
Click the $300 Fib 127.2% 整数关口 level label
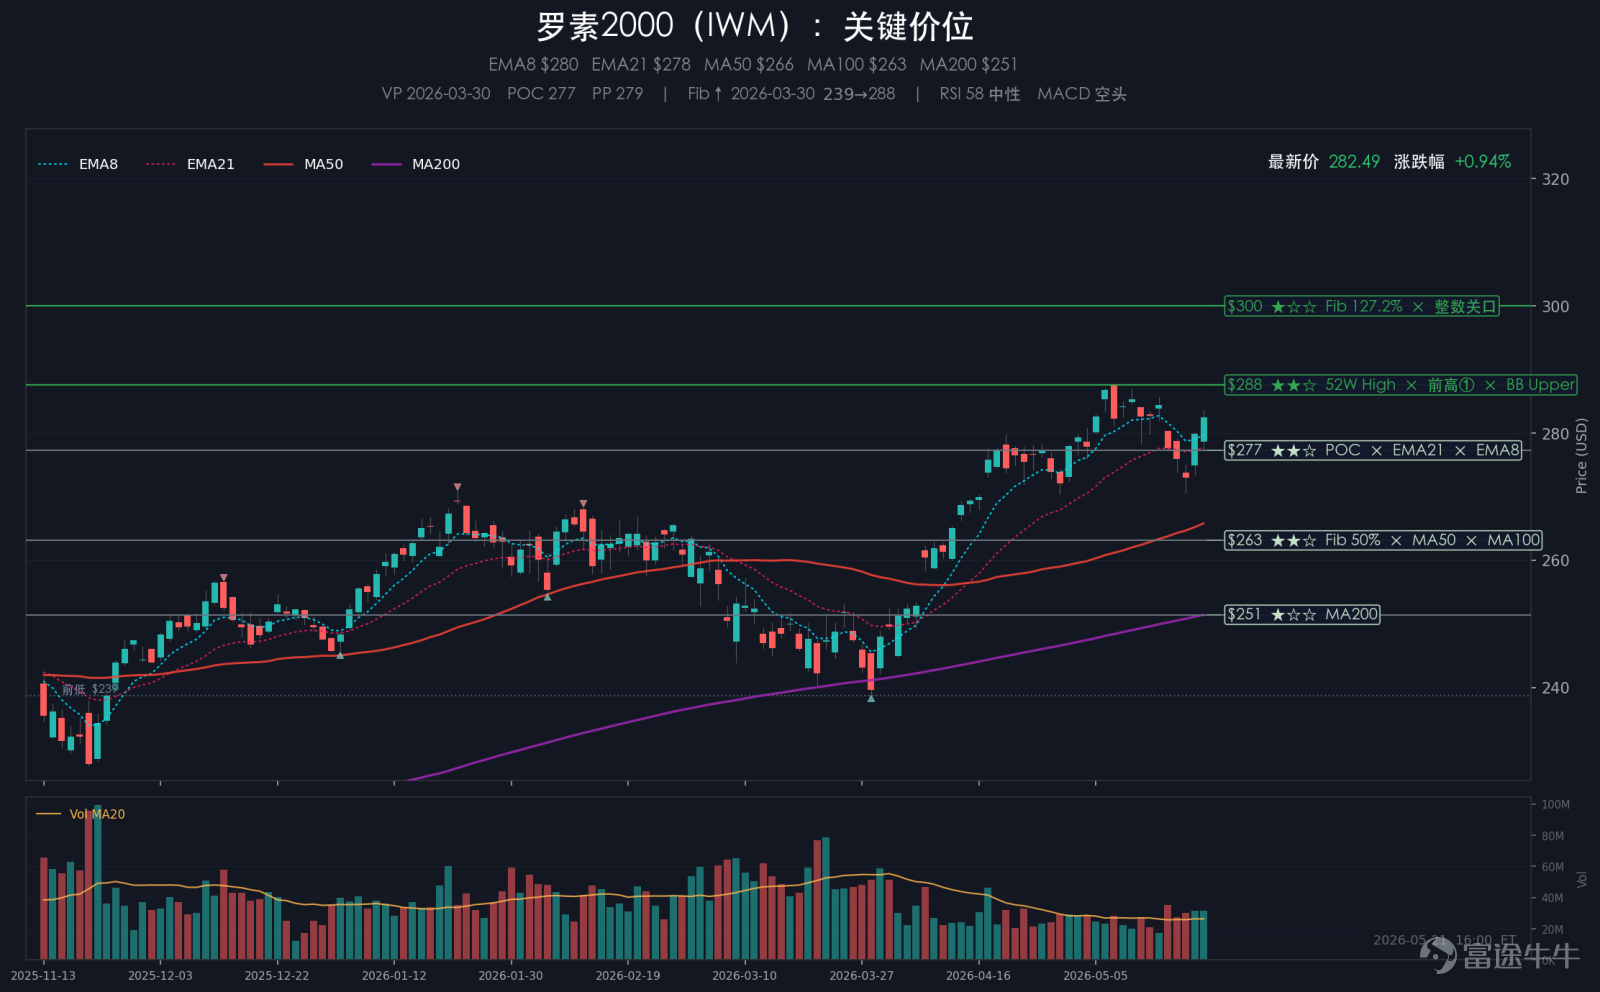tap(1362, 306)
